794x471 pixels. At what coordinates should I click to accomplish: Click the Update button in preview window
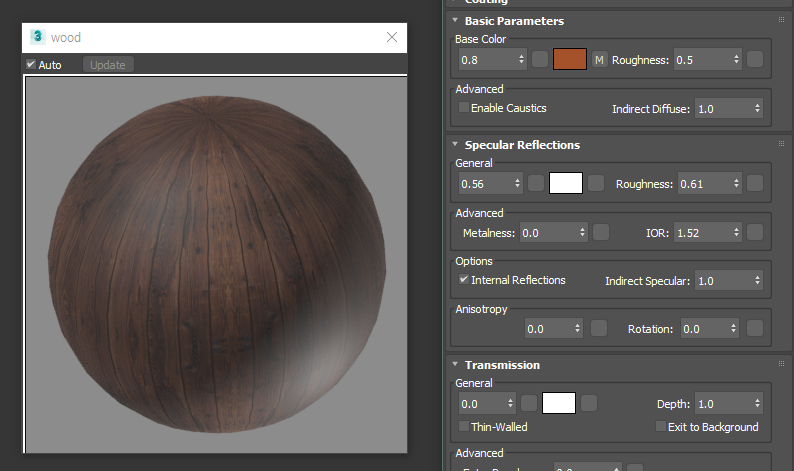108,65
